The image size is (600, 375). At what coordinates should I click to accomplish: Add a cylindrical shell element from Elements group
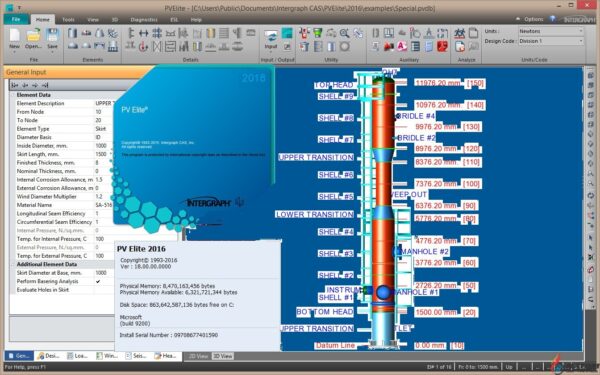click(72, 33)
